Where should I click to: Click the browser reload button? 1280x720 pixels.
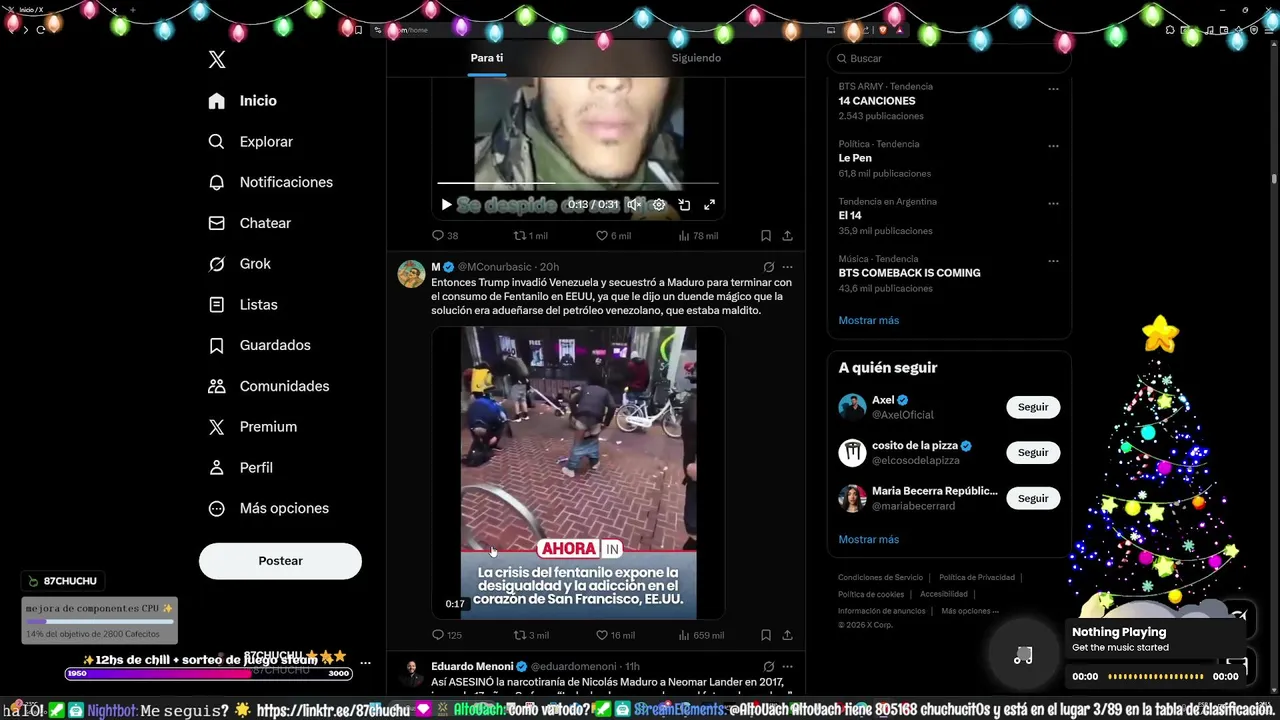[41, 30]
